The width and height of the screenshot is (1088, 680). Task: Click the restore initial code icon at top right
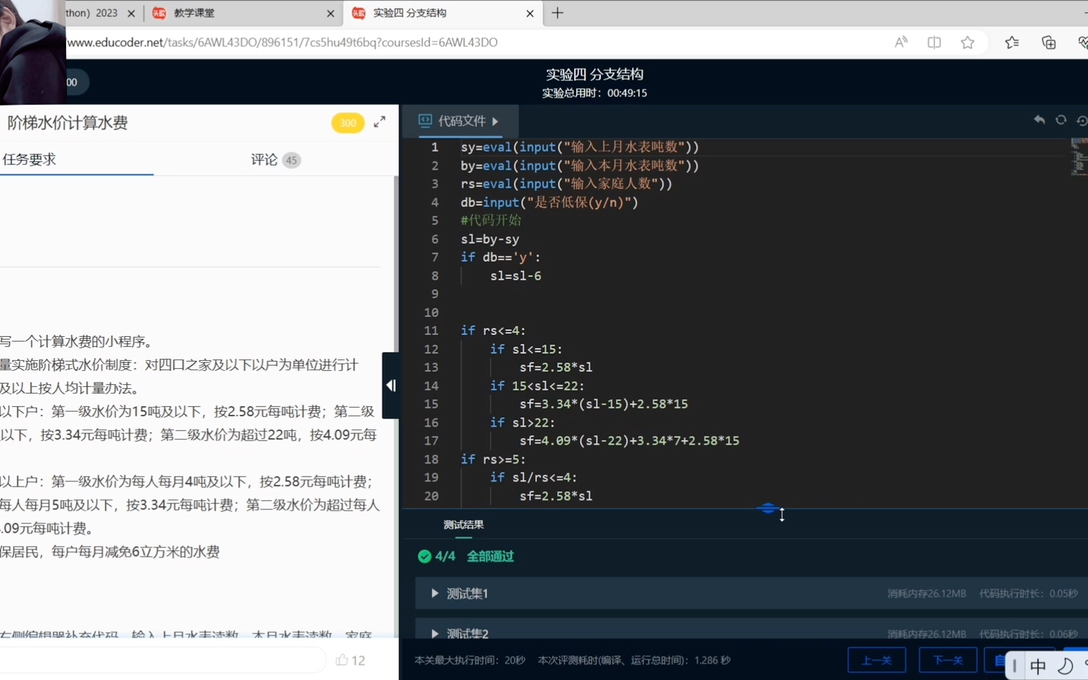[x=1082, y=120]
